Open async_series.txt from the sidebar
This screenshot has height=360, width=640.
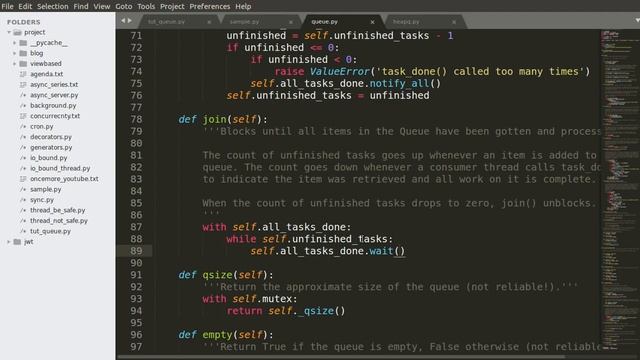(54, 85)
